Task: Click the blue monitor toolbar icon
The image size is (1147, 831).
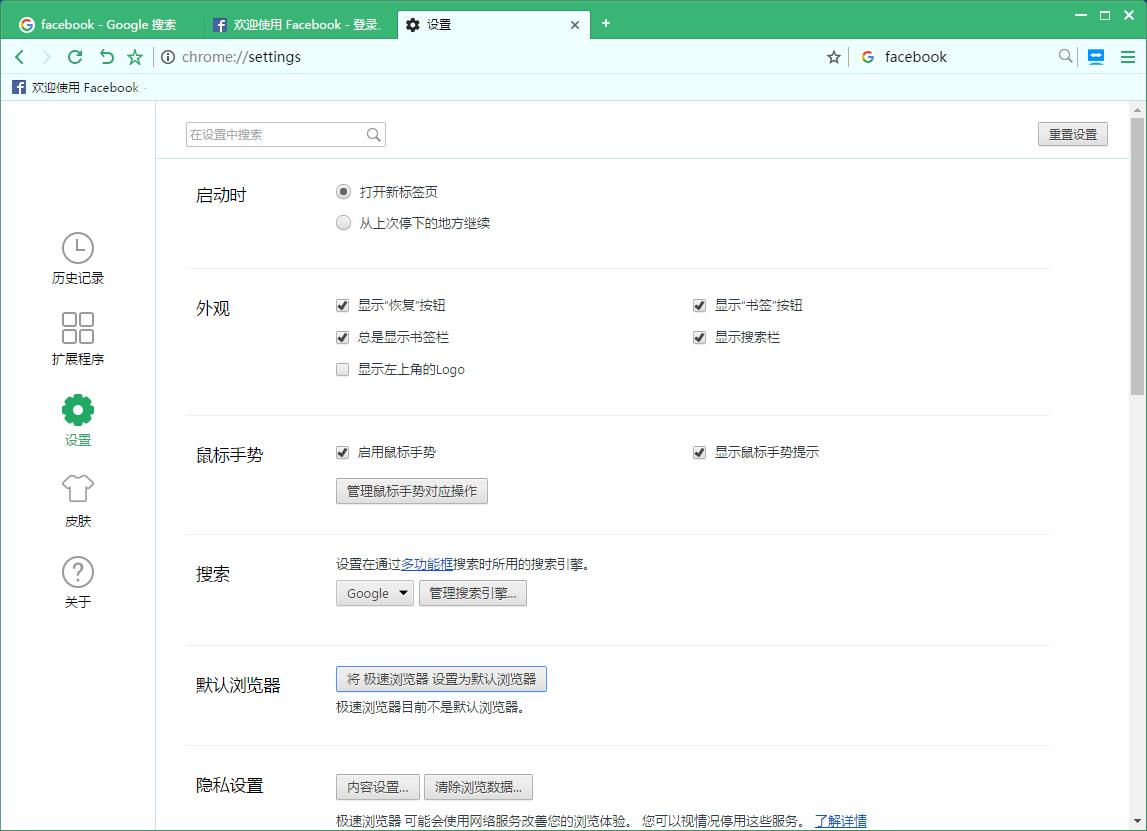Action: pos(1096,57)
